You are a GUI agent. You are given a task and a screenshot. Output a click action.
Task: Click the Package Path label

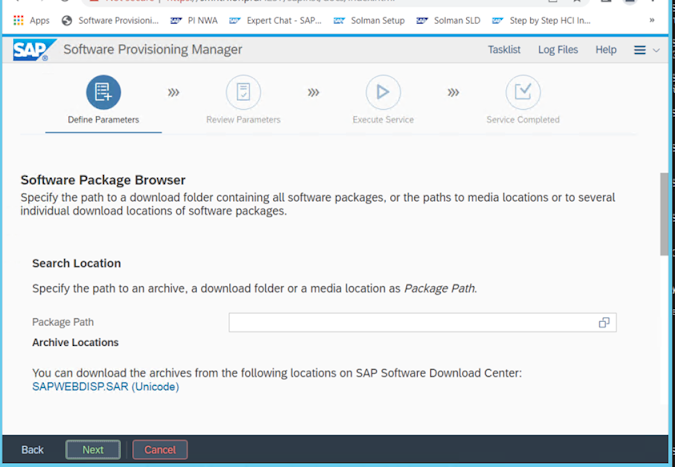coord(63,322)
